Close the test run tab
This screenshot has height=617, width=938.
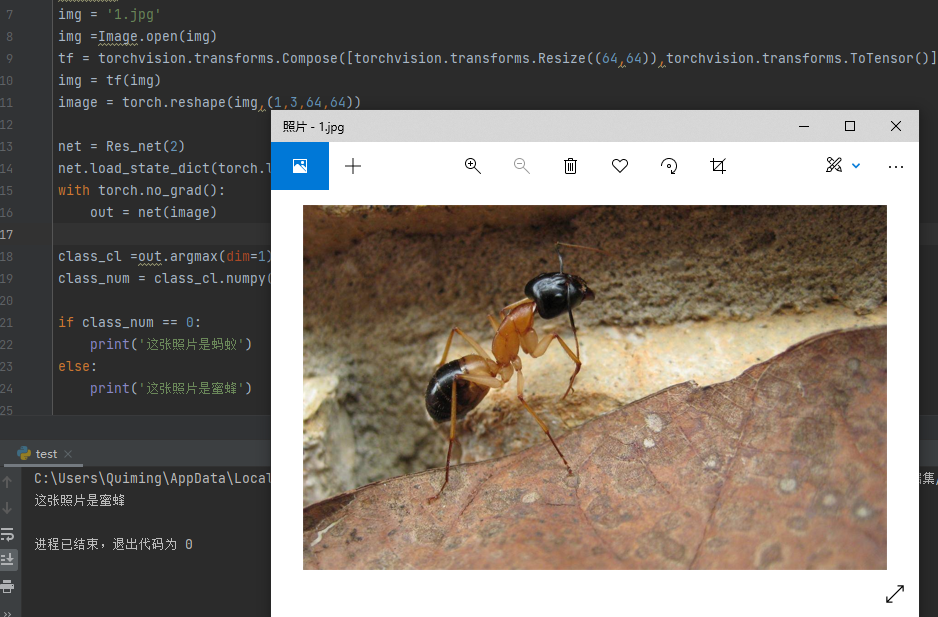tap(68, 454)
